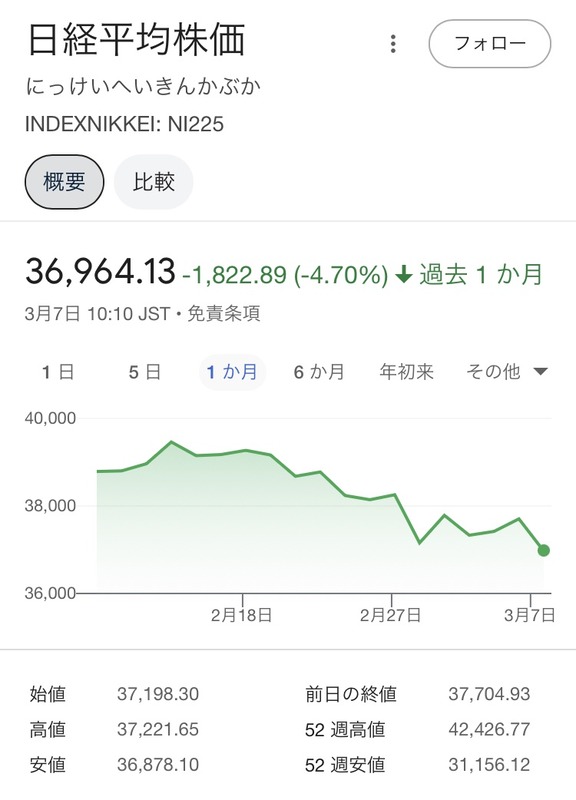
Task: Expand the その他 range dropdown
Action: pos(507,372)
